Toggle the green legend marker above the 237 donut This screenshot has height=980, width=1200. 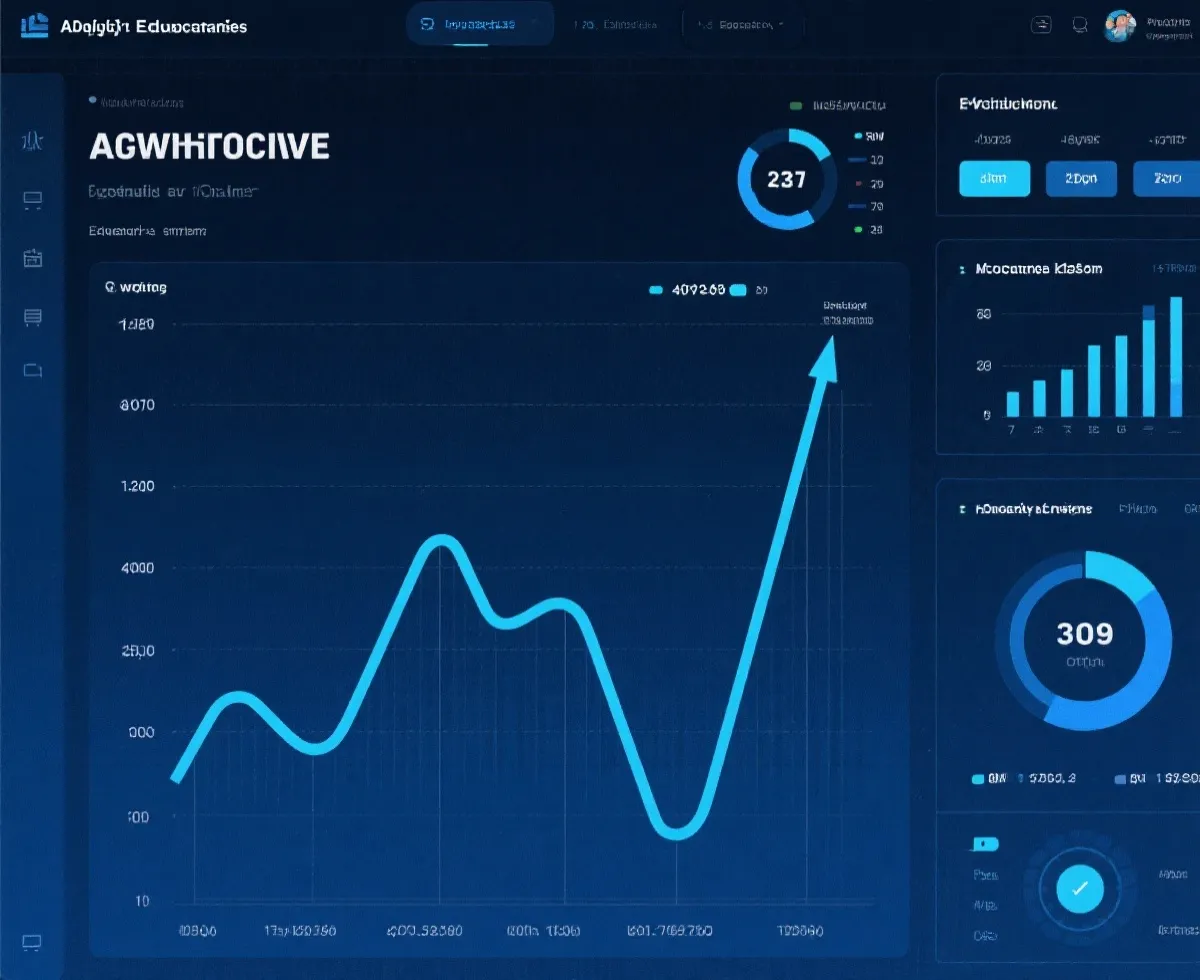pos(796,105)
